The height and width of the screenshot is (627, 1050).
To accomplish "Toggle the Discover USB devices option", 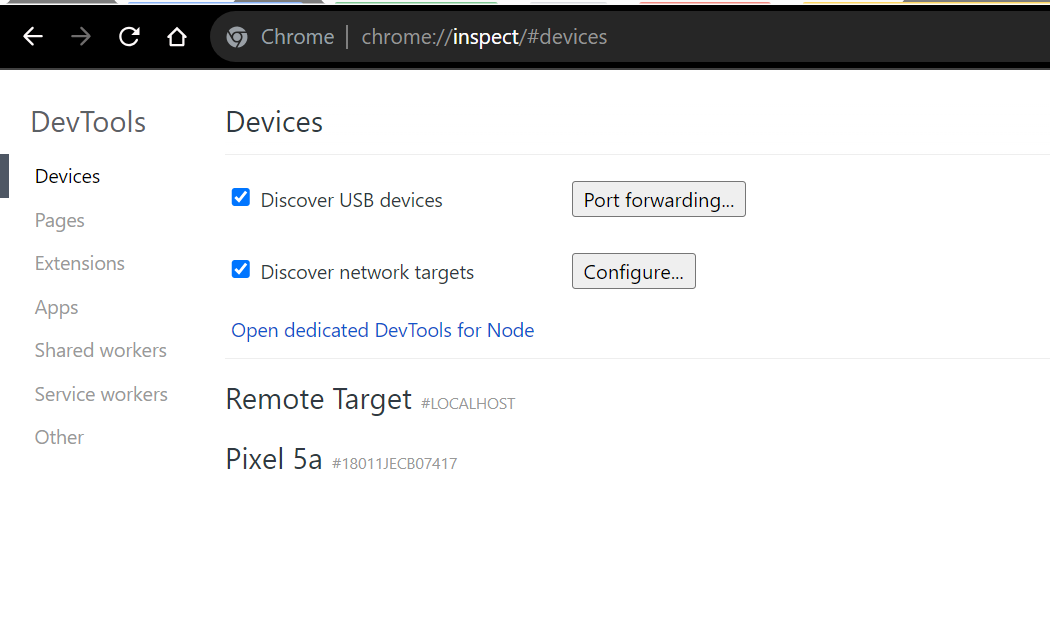I will 240,197.
